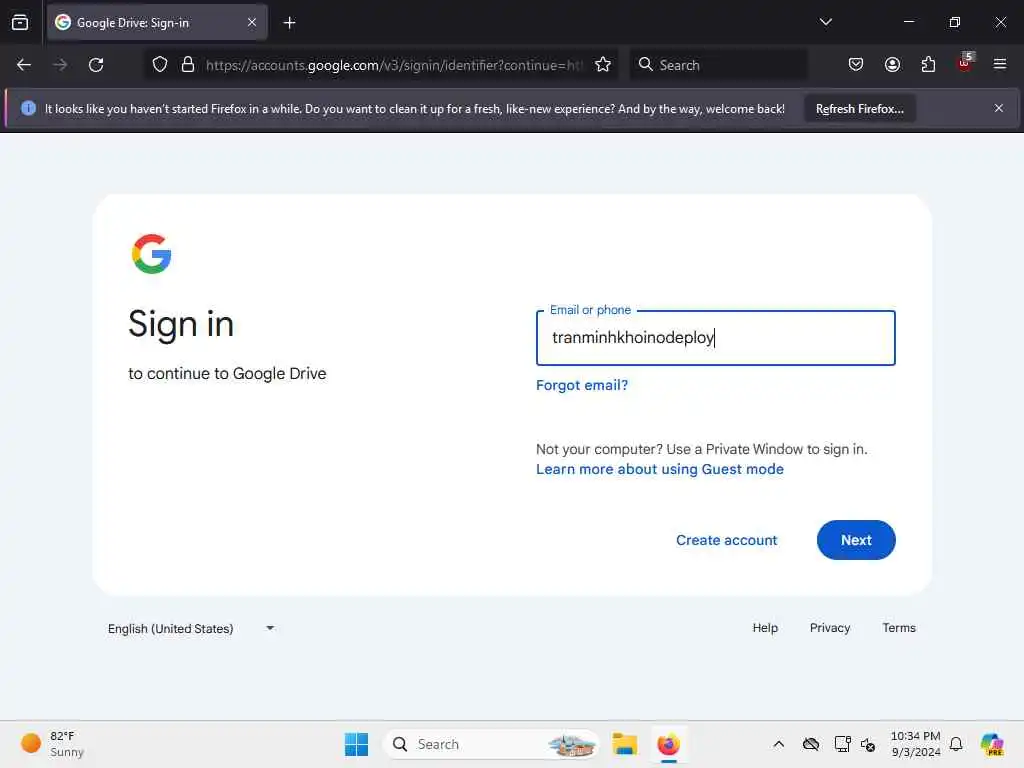Minimize the Firefox window
The image size is (1024, 768).
point(908,22)
